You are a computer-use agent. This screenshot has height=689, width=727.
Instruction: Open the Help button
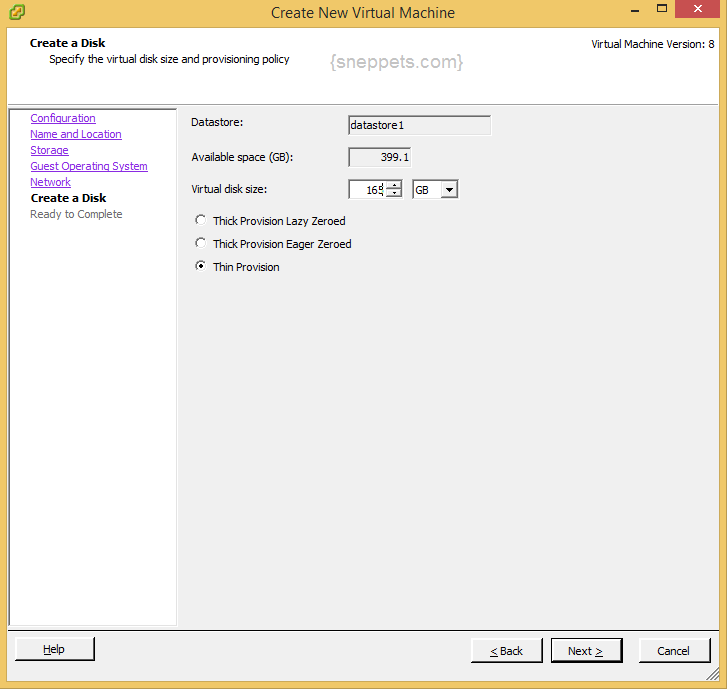click(55, 649)
